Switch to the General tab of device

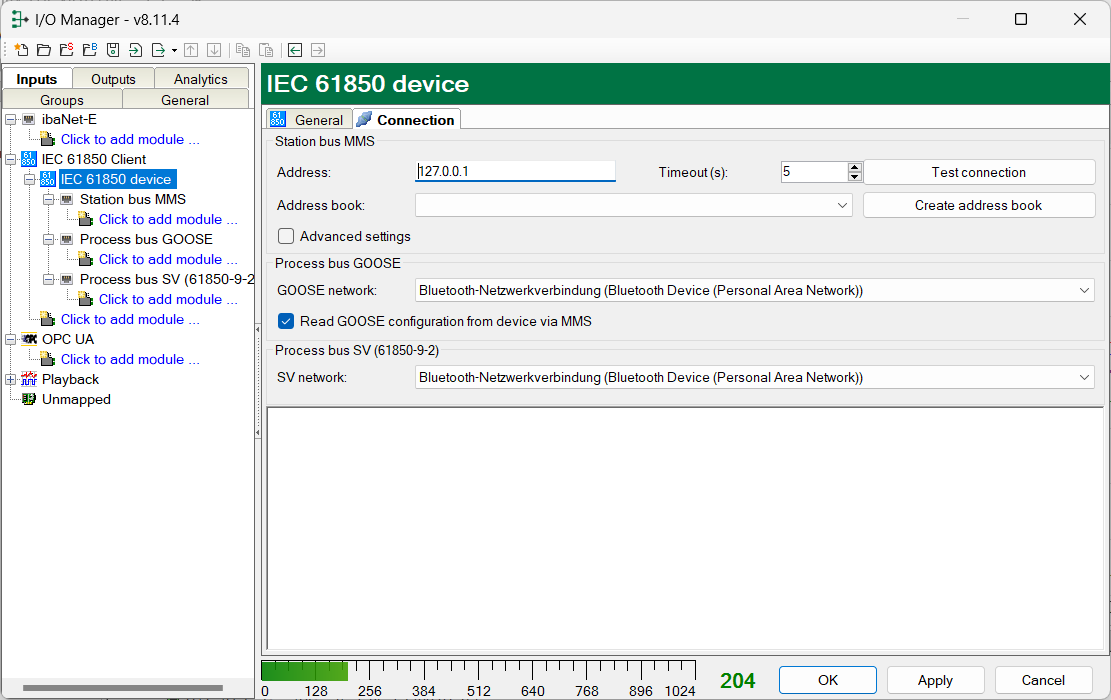[308, 120]
